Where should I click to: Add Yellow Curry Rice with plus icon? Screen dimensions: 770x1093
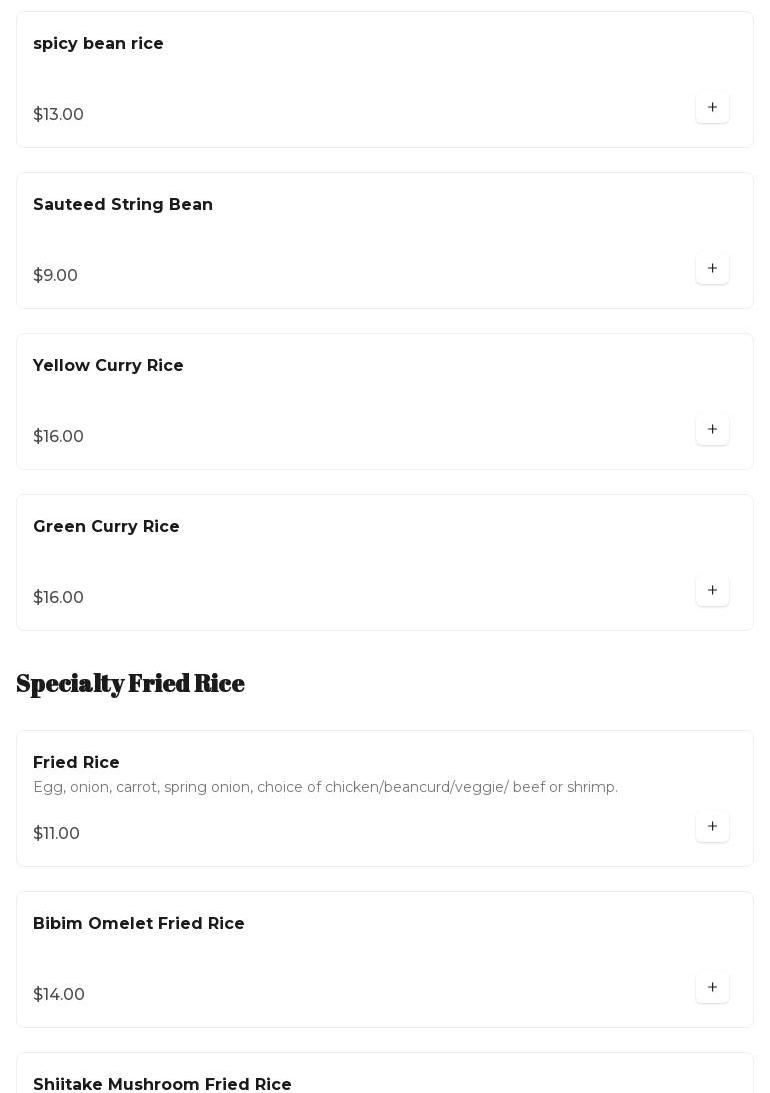pyautogui.click(x=712, y=429)
